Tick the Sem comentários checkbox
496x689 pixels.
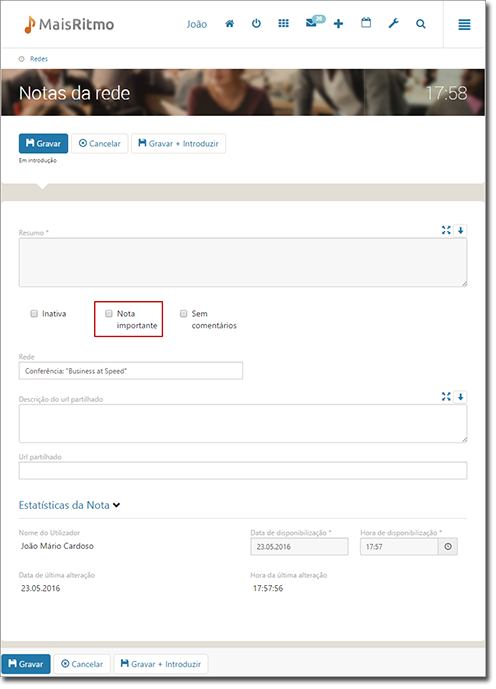point(184,313)
